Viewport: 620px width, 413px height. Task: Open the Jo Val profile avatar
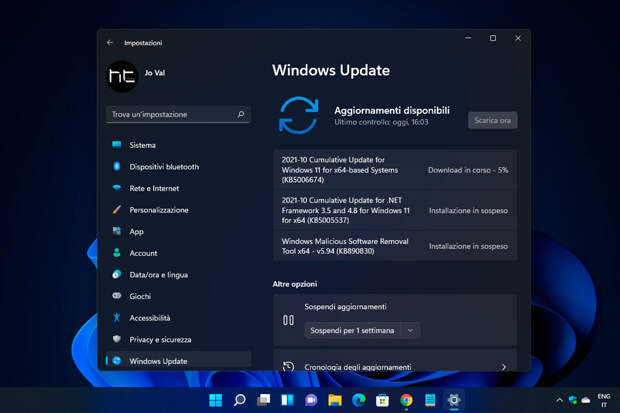(x=123, y=76)
